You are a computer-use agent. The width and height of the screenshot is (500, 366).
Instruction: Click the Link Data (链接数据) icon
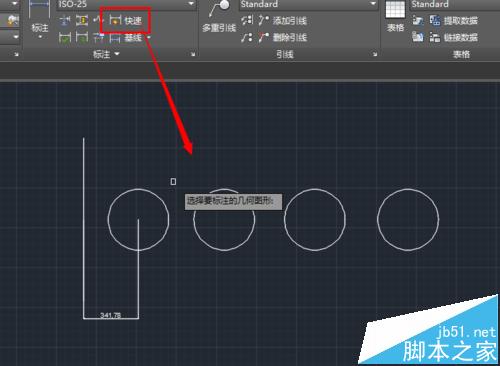pyautogui.click(x=435, y=37)
